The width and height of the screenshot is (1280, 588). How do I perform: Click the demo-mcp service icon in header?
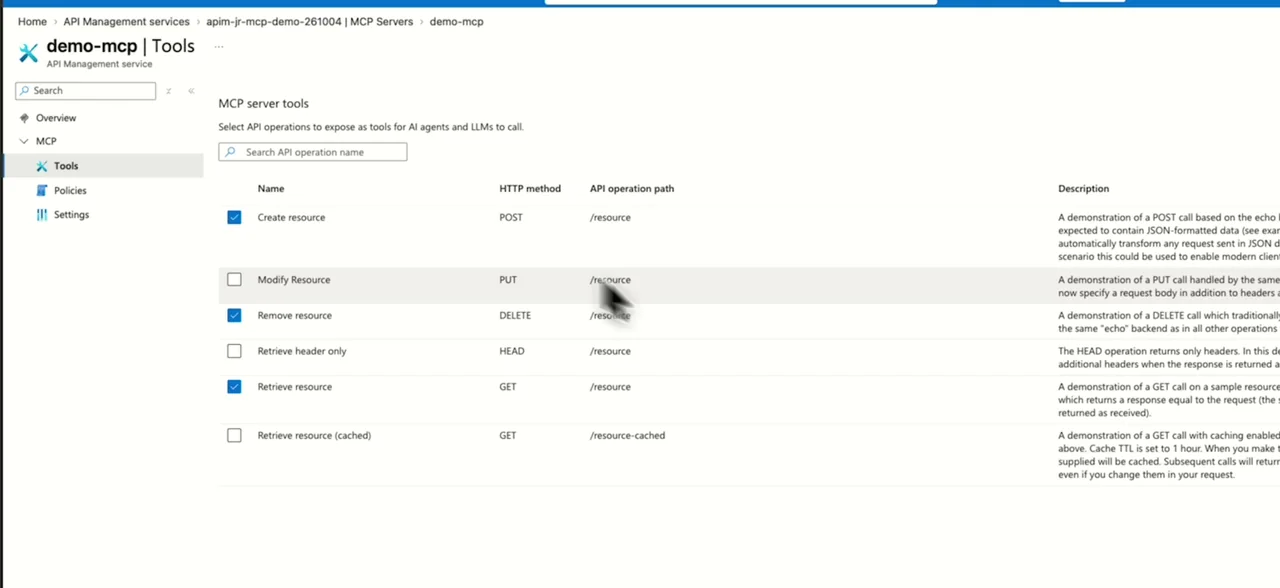pyautogui.click(x=28, y=52)
